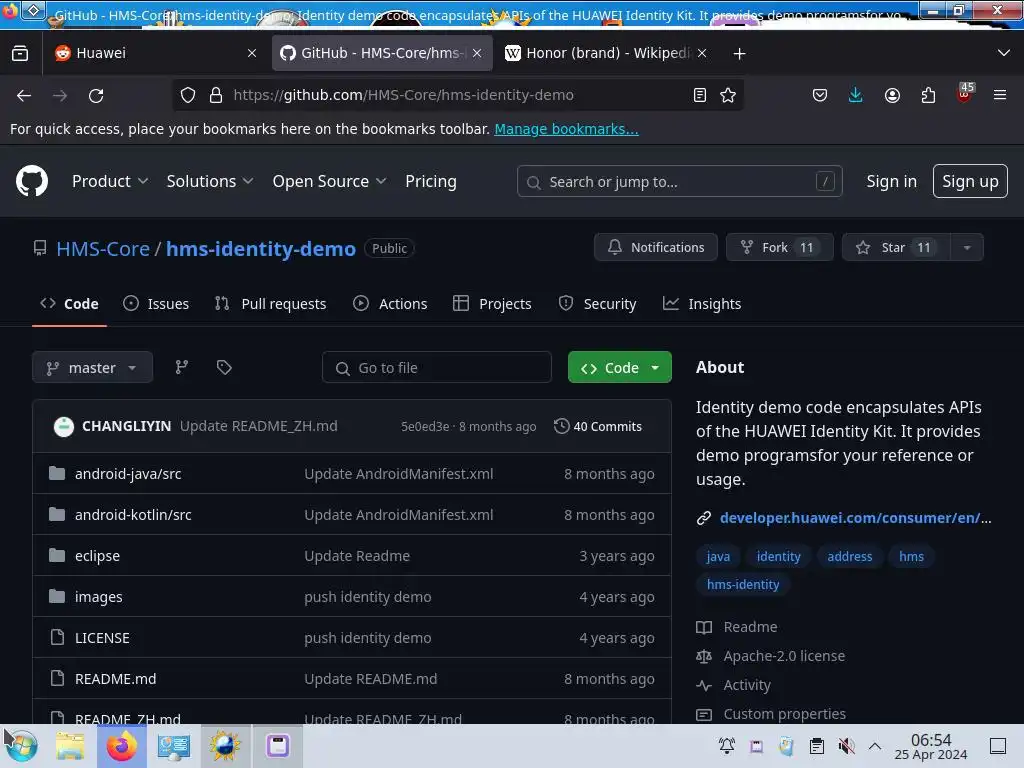Launch Firefox from the taskbar
Viewport: 1024px width, 768px height.
122,746
